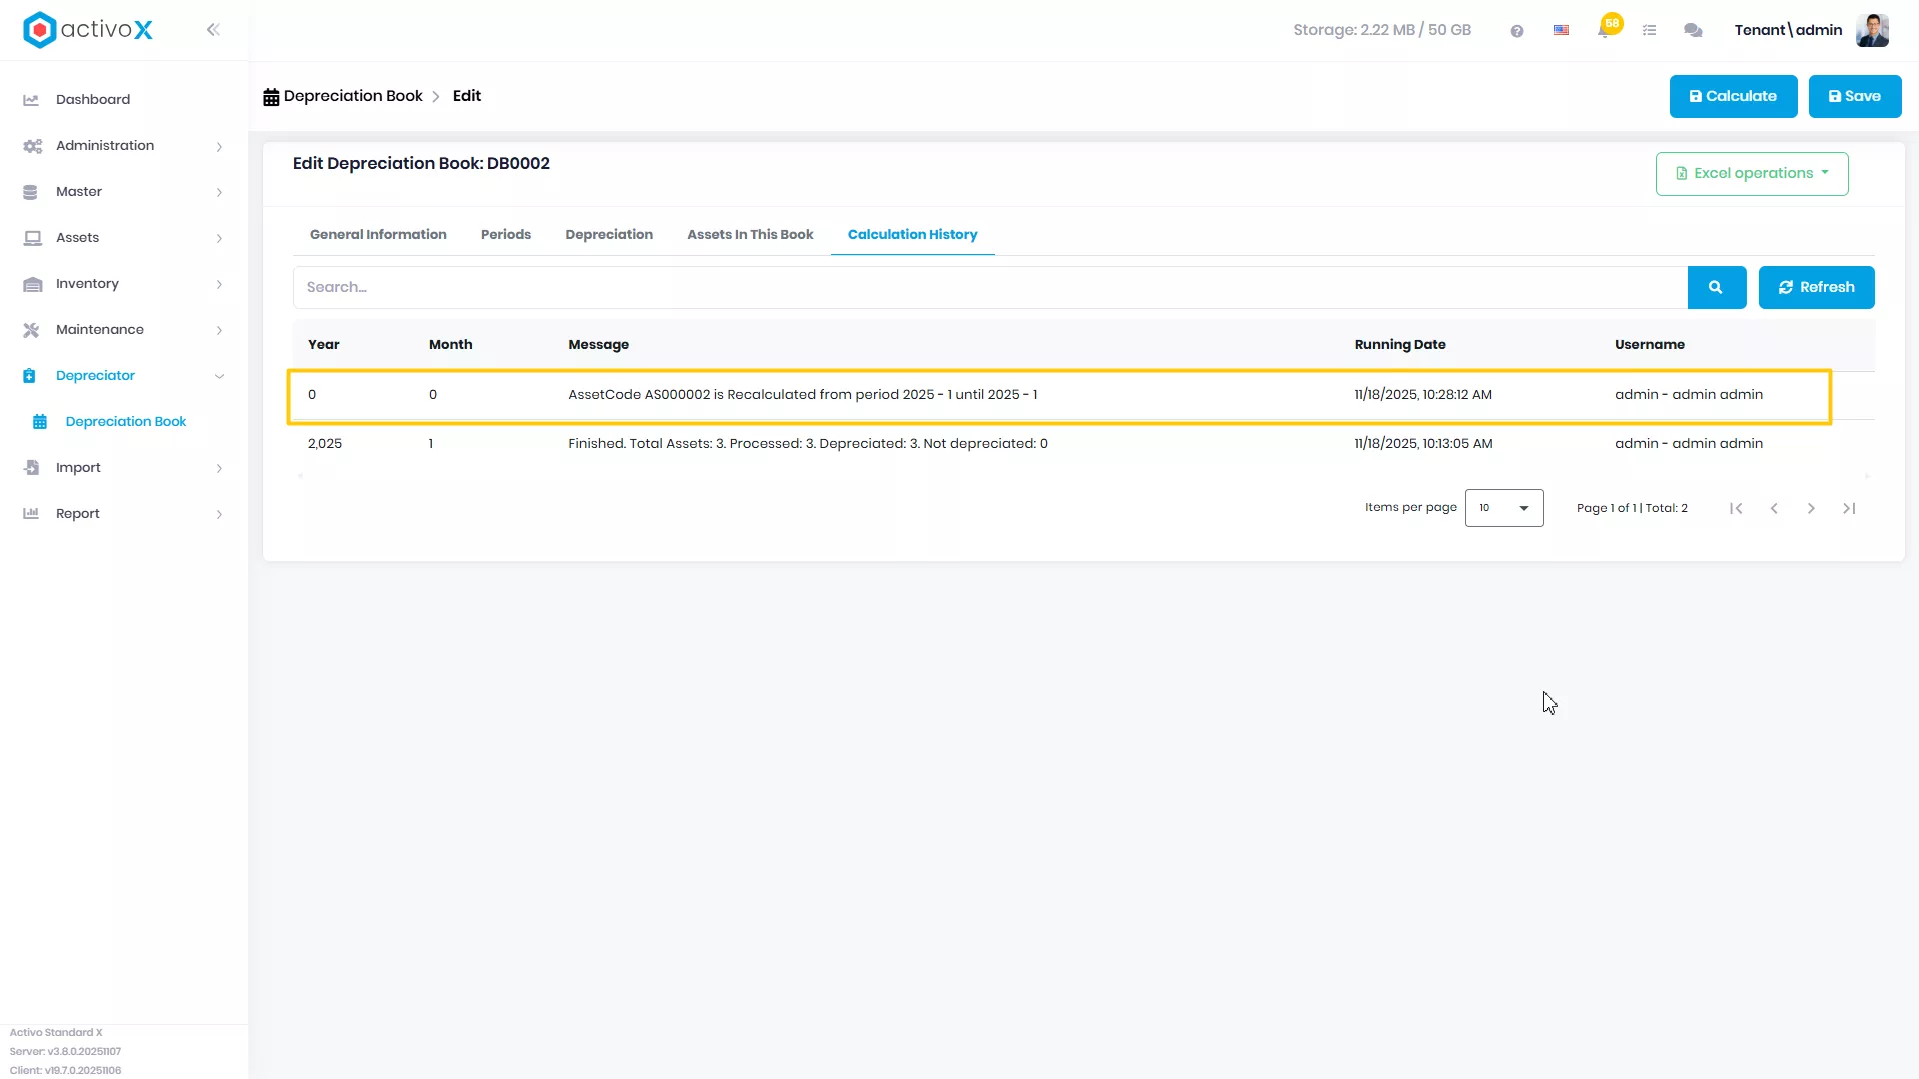
Task: Click the Administration gears icon
Action: coord(32,146)
